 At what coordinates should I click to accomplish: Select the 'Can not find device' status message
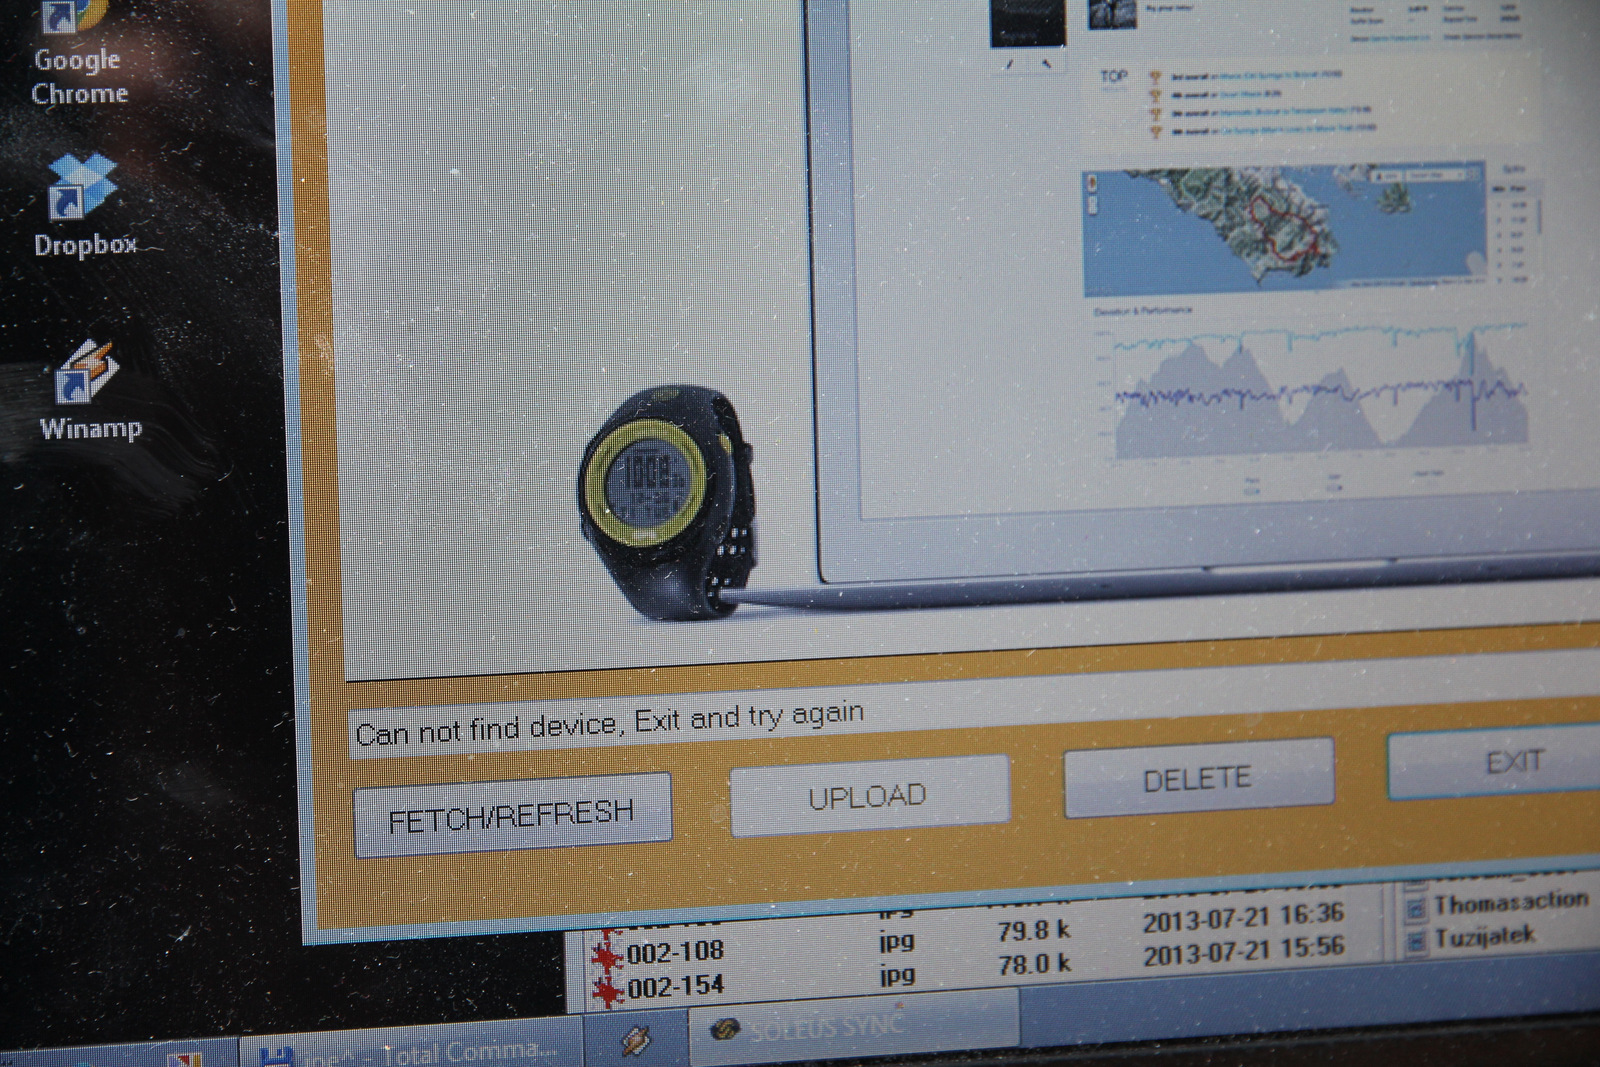(610, 723)
